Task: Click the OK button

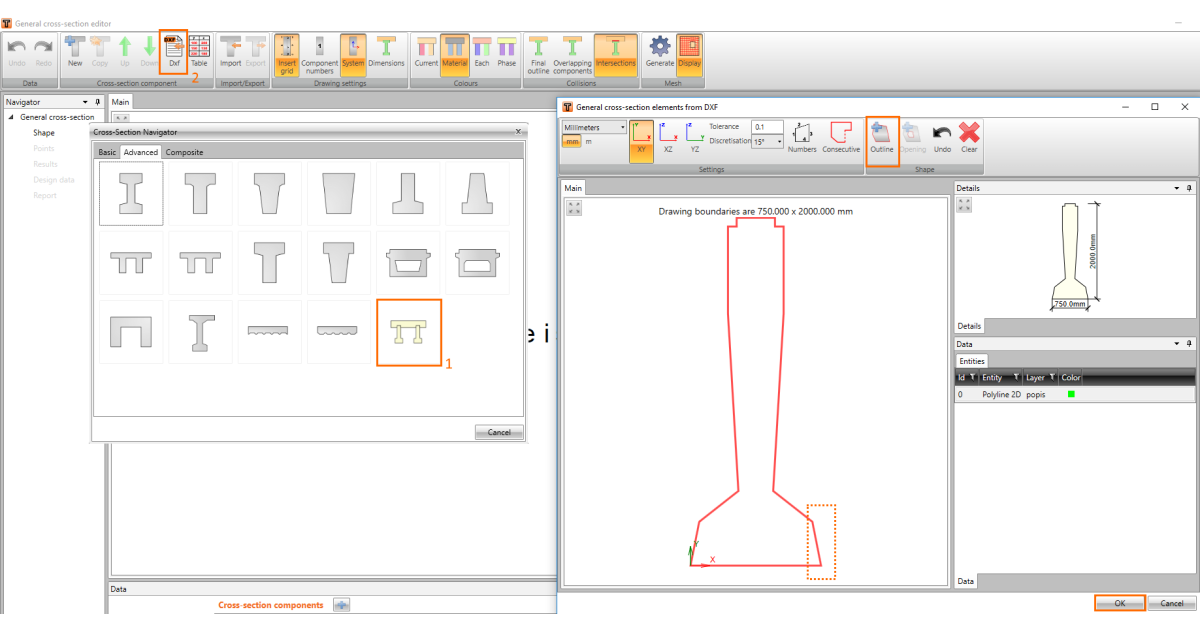Action: (x=1119, y=603)
